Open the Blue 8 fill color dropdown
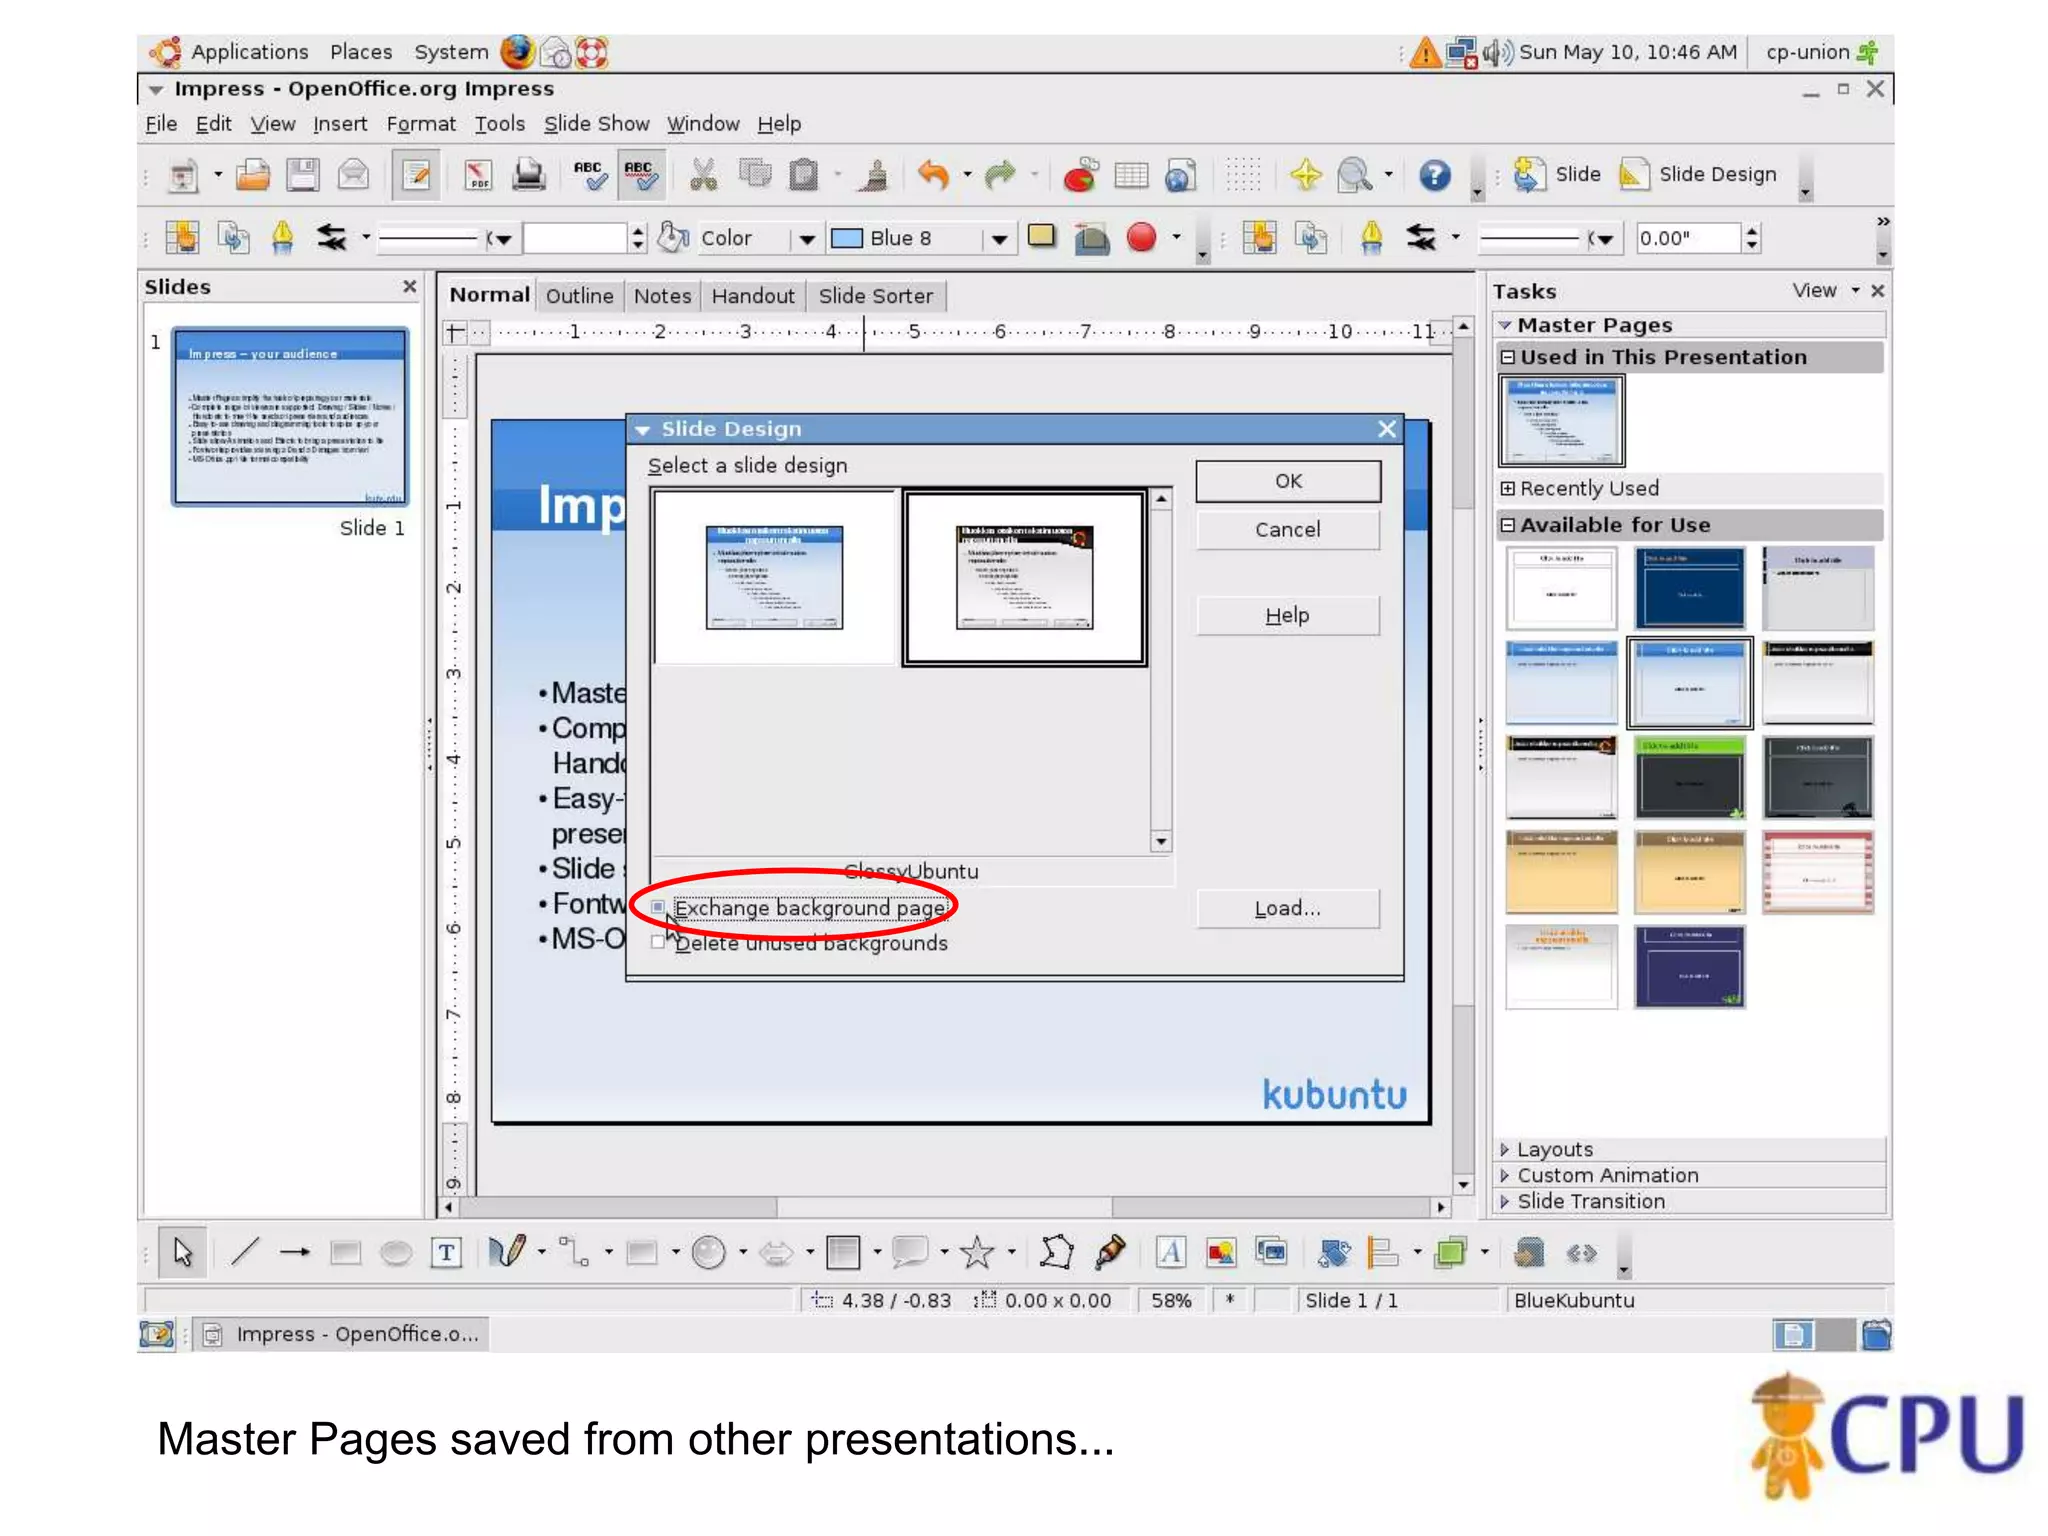The height and width of the screenshot is (1536, 2048). coord(998,239)
